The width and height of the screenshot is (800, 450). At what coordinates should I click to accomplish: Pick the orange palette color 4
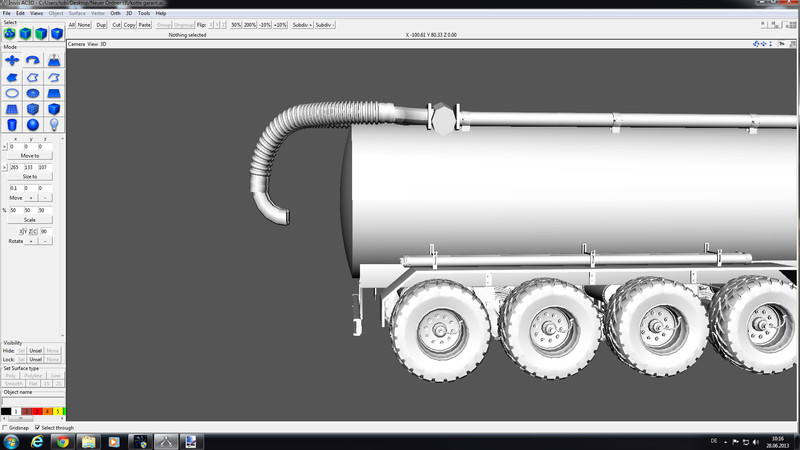point(47,411)
